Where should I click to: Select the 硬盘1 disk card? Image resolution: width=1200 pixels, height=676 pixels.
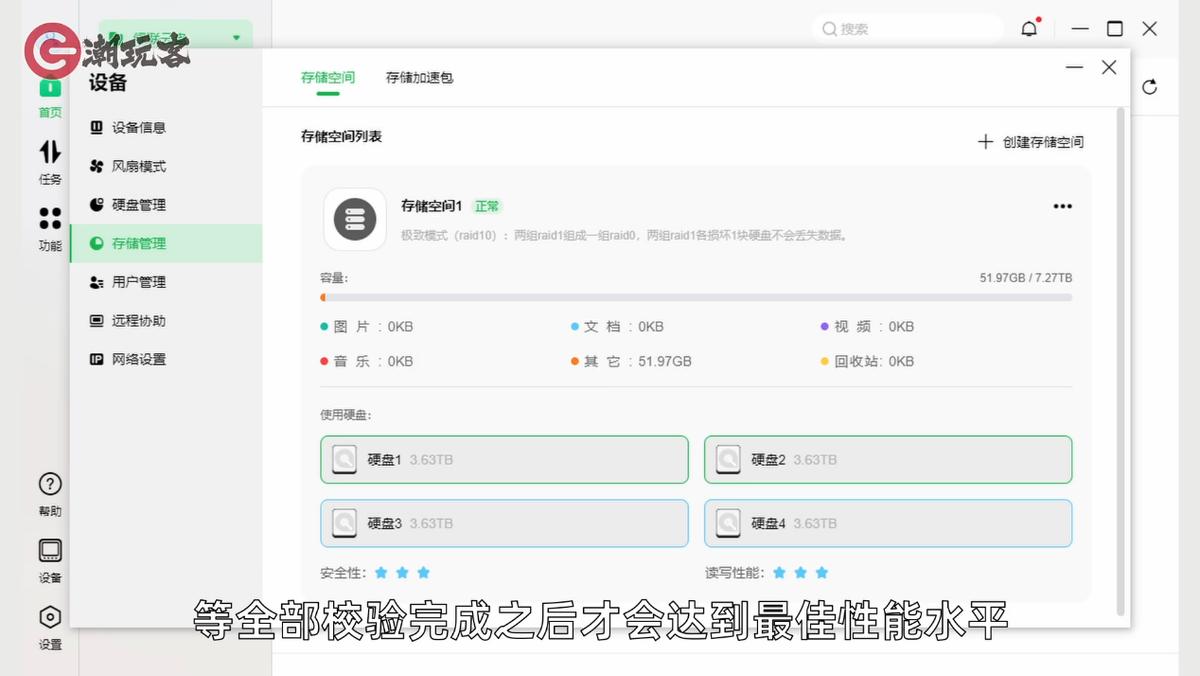[504, 459]
